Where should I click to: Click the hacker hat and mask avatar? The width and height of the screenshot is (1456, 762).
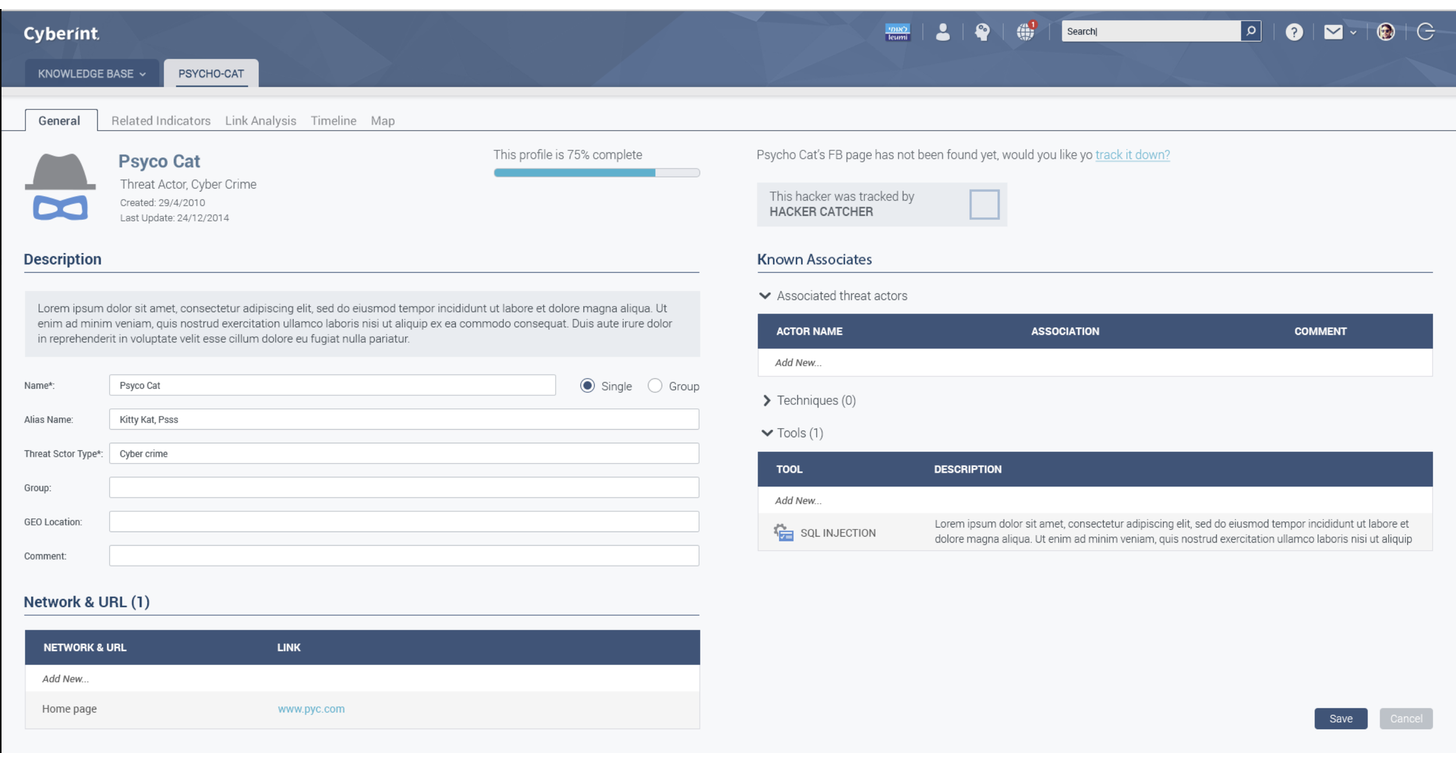(60, 187)
